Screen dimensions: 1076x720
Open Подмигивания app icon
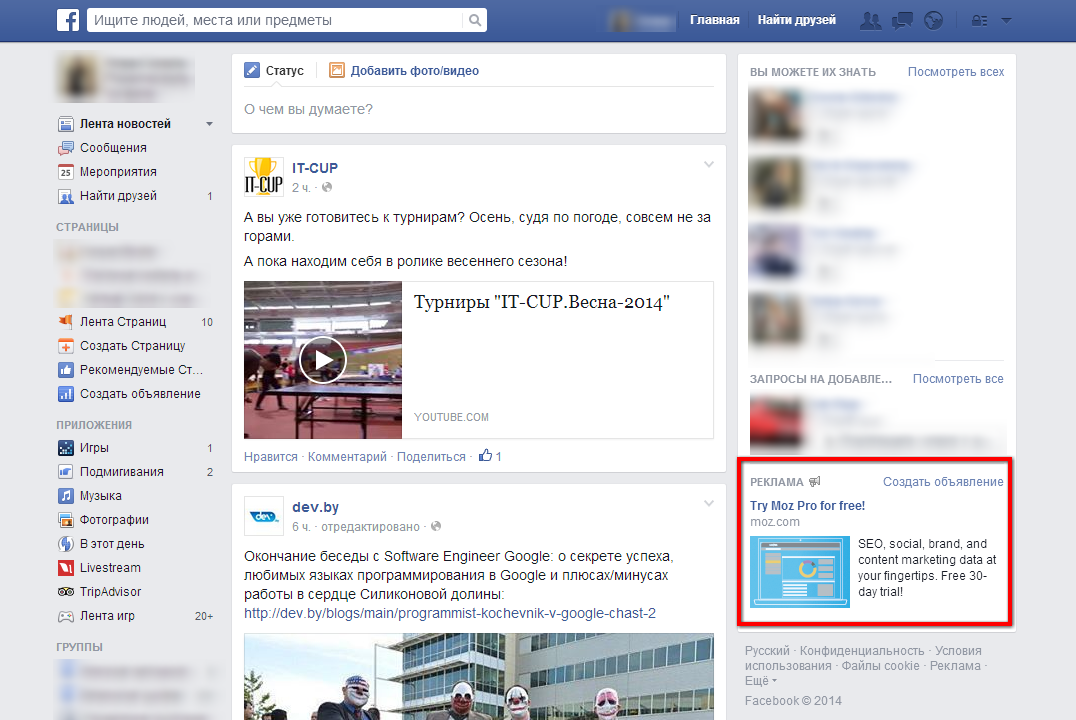(66, 472)
